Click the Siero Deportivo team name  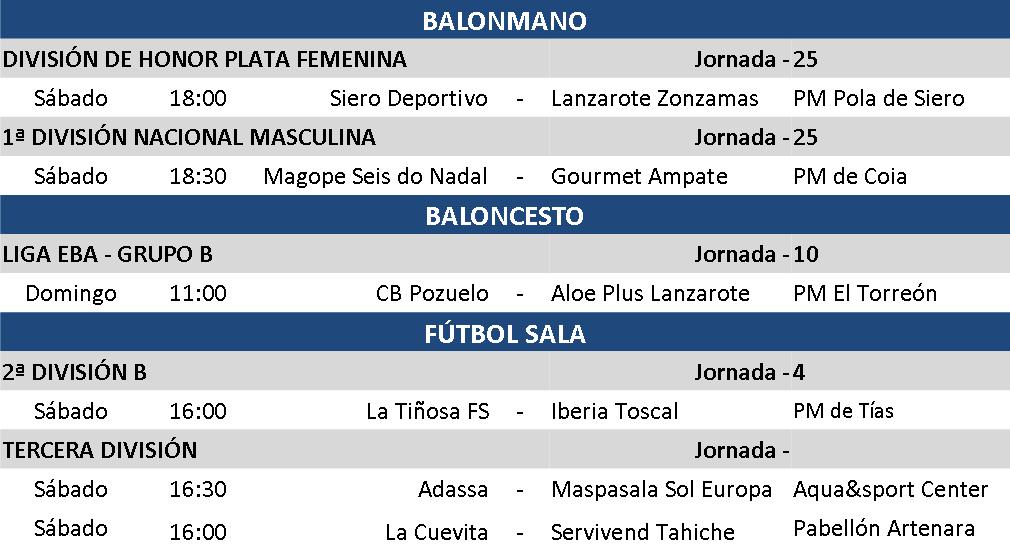[x=408, y=98]
